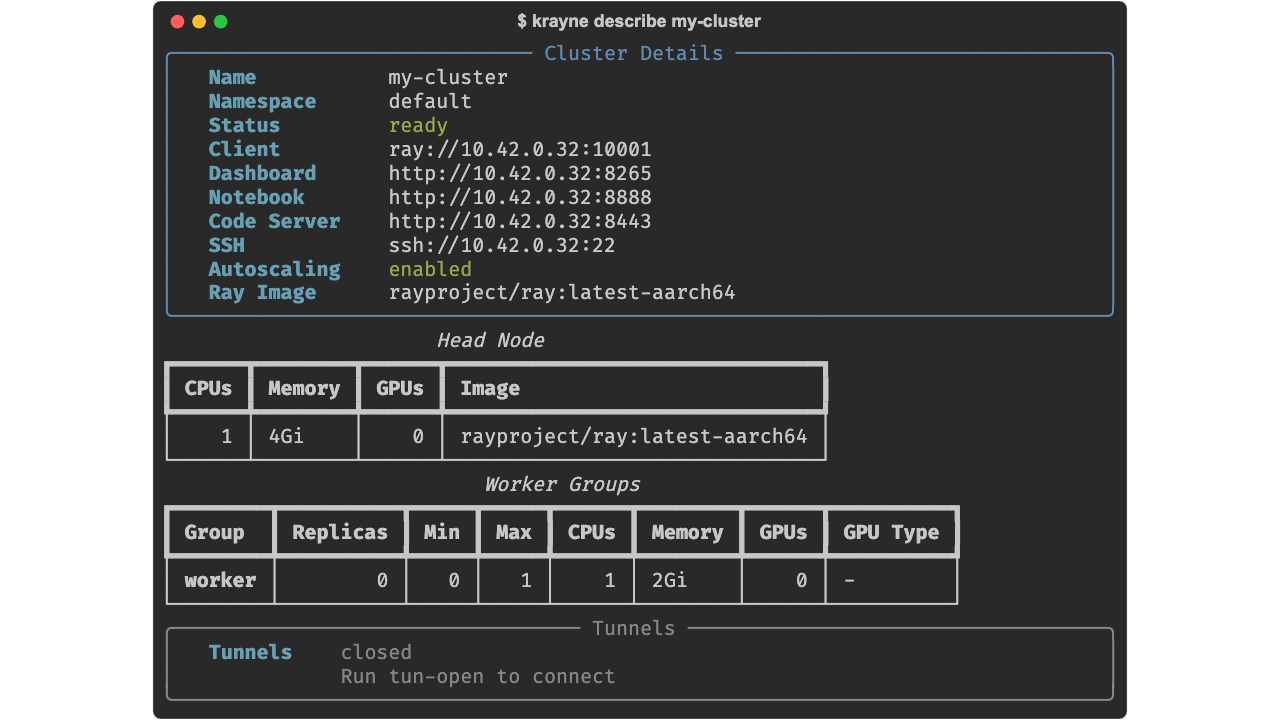The height and width of the screenshot is (720, 1280).
Task: Select the worker group row
Action: coord(219,580)
